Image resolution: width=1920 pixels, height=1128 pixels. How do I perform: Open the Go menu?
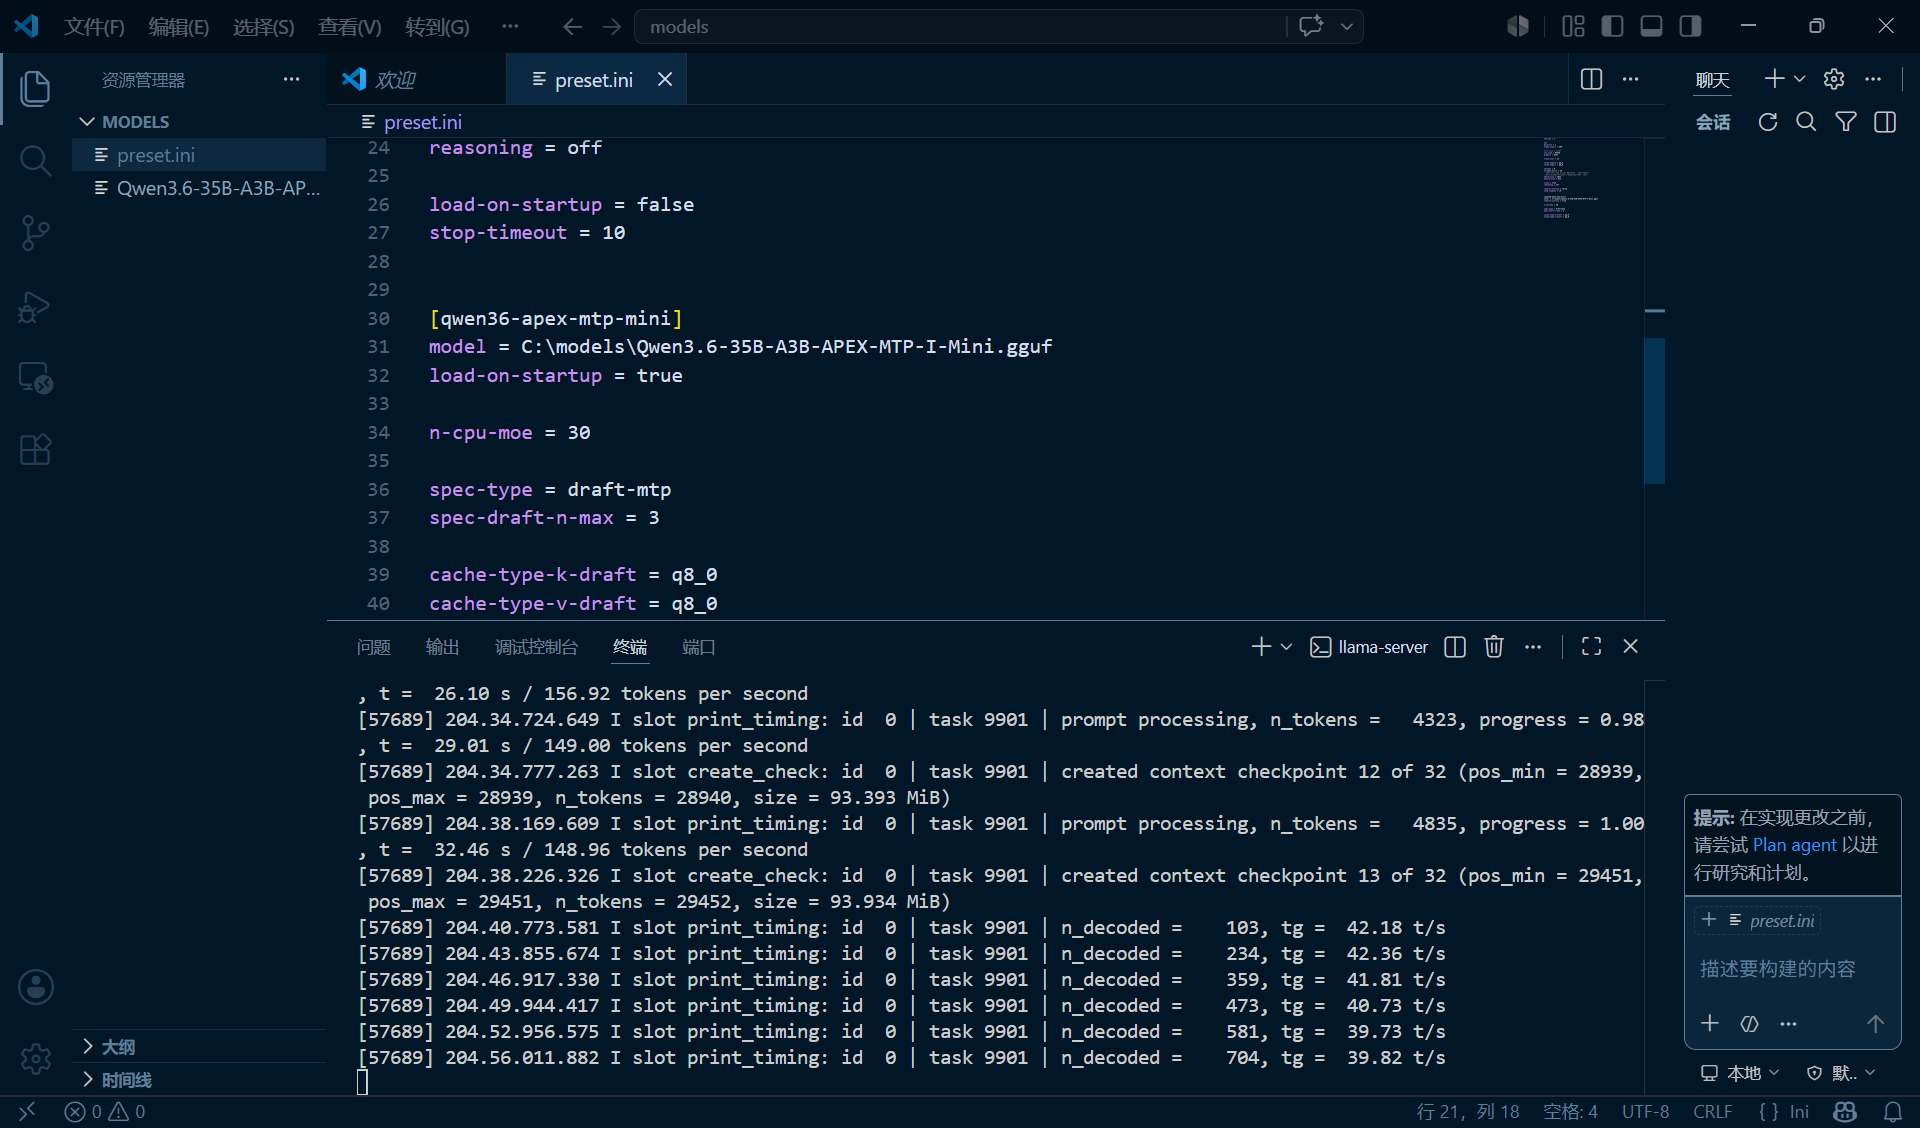click(437, 27)
